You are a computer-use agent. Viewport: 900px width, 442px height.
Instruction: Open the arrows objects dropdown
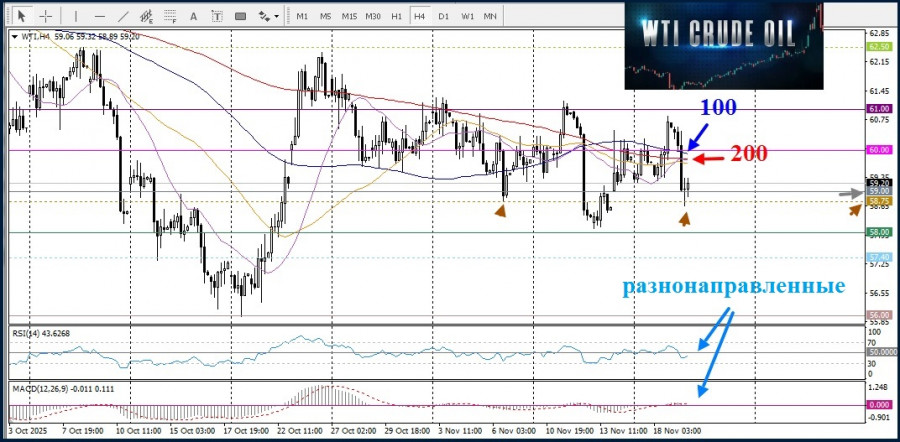tap(268, 16)
